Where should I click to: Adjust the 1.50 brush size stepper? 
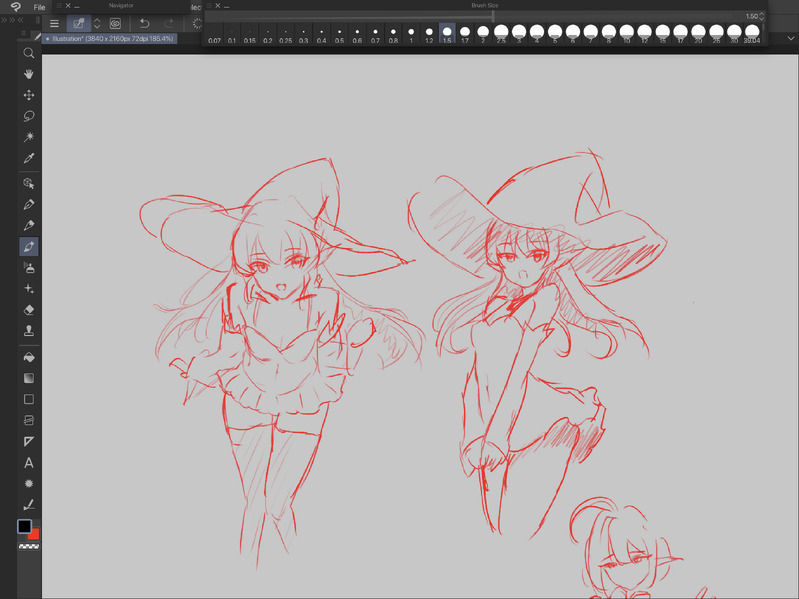click(762, 16)
